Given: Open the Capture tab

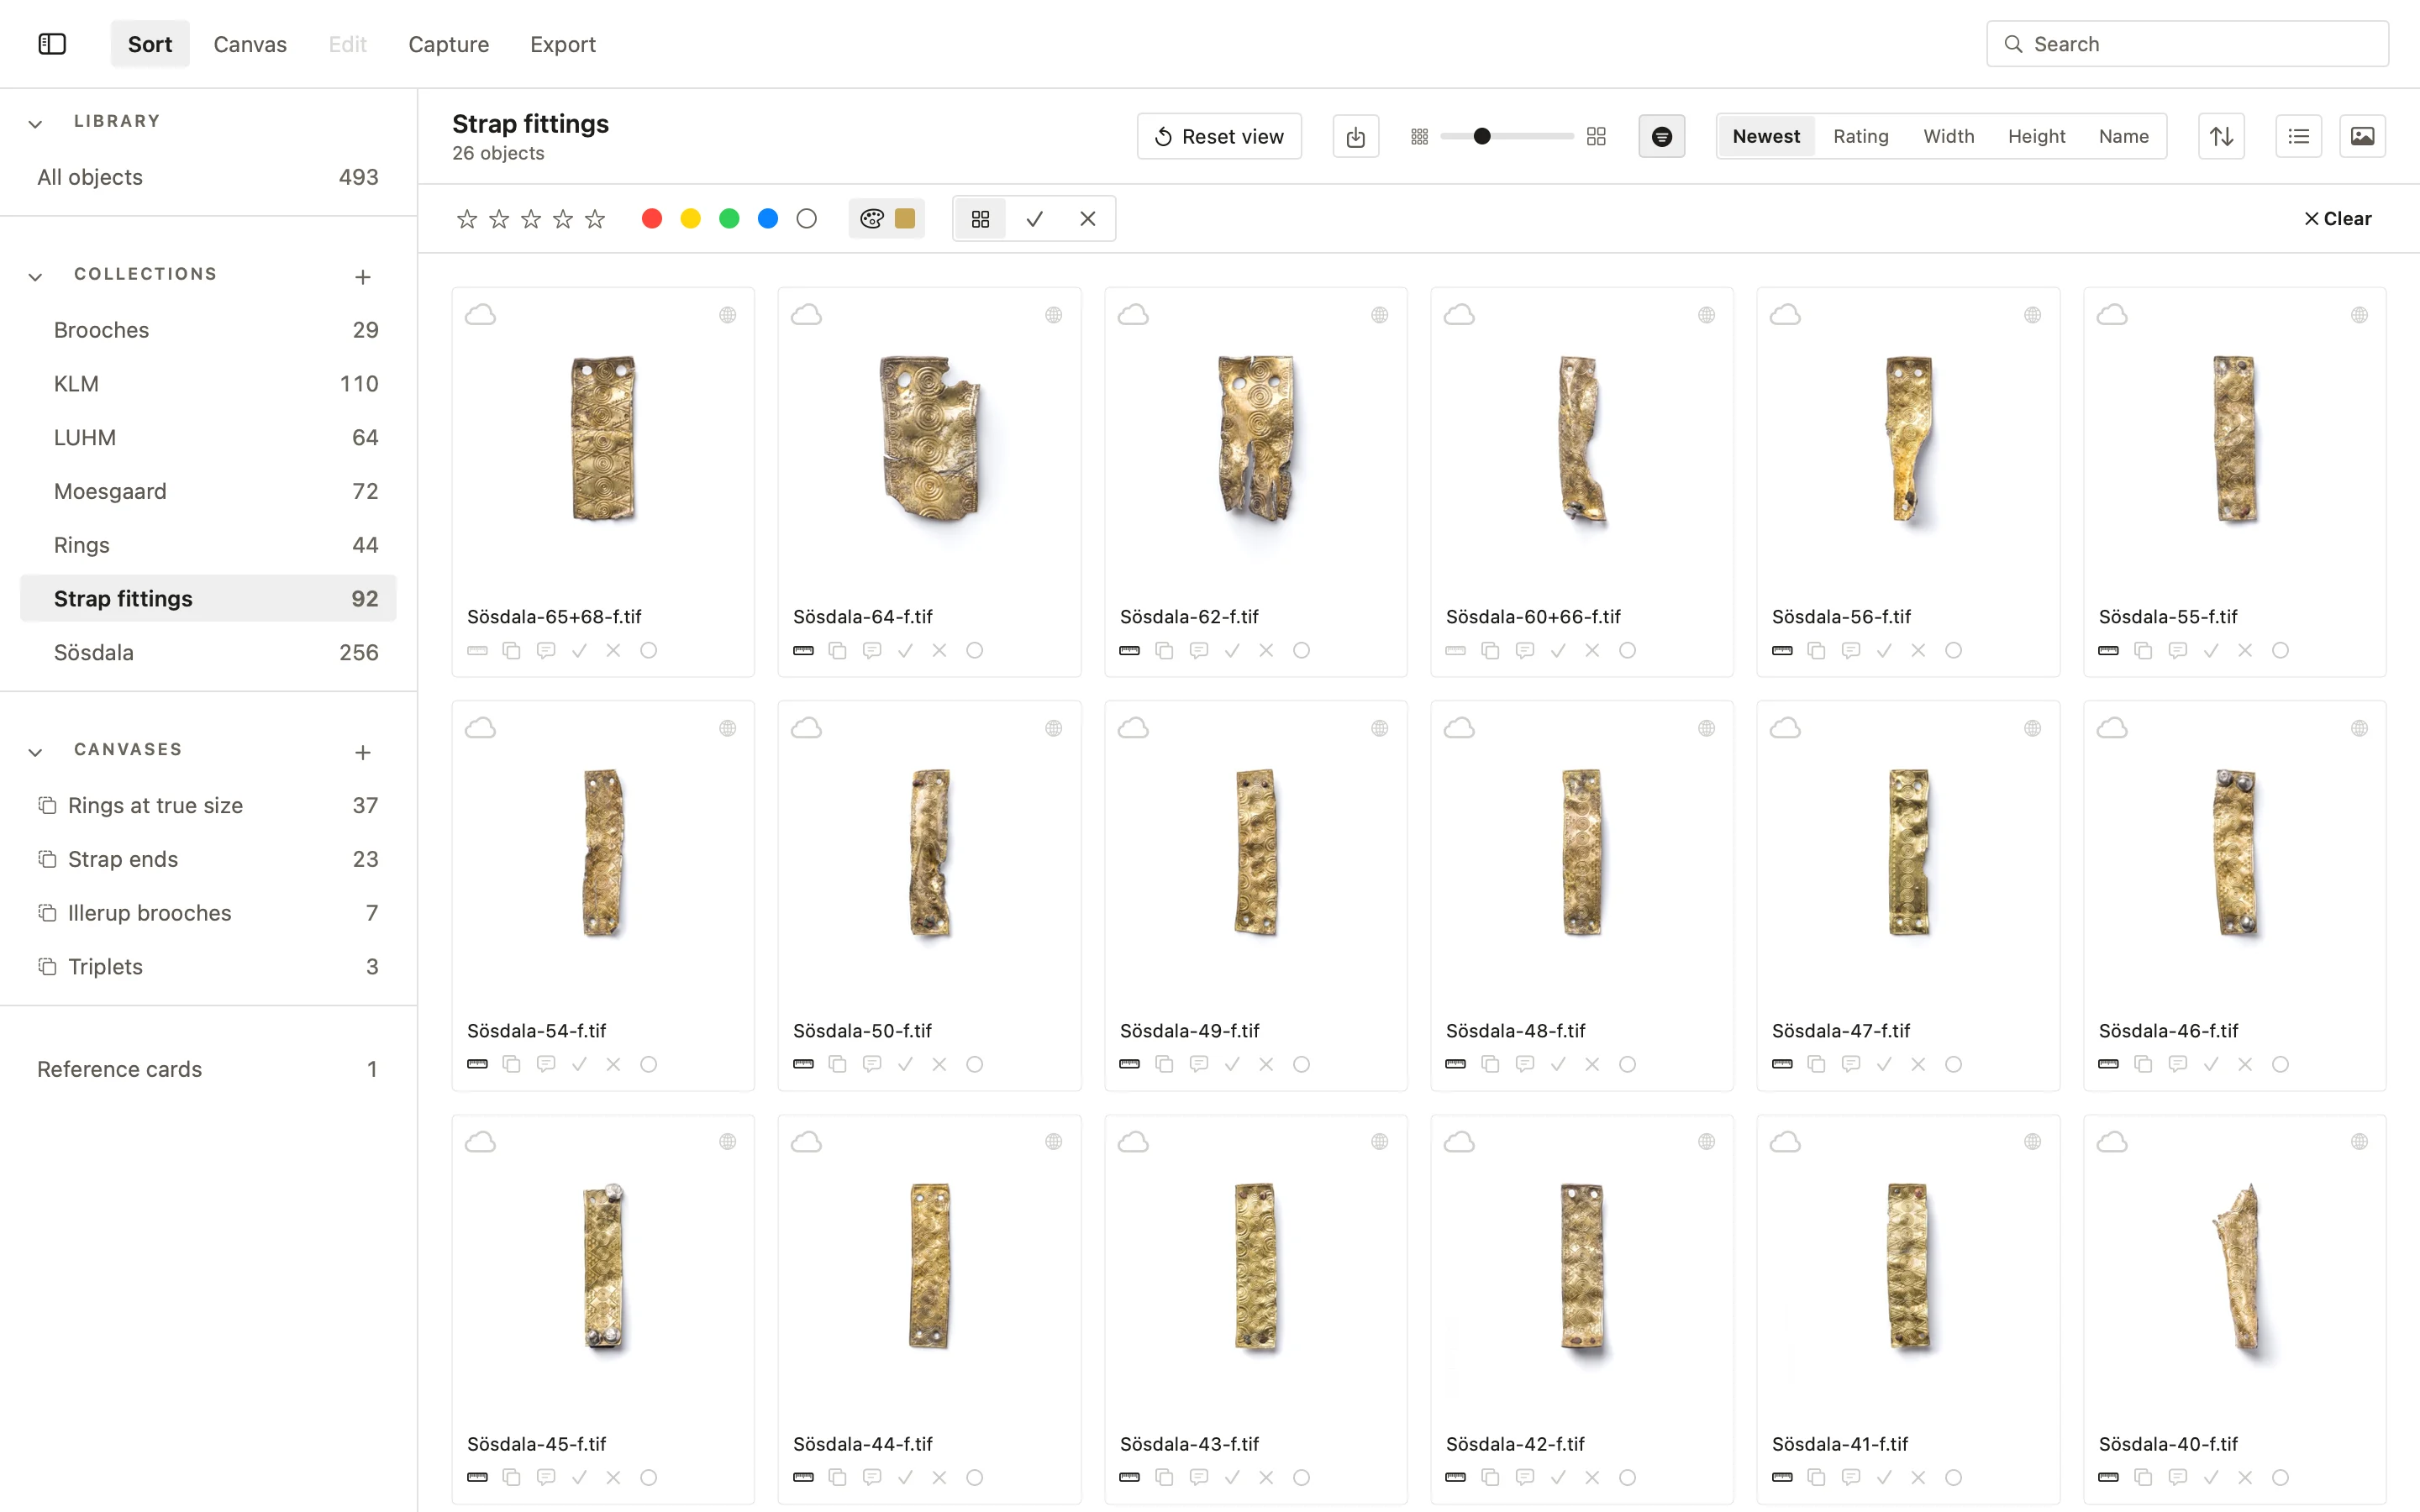Looking at the screenshot, I should (448, 44).
